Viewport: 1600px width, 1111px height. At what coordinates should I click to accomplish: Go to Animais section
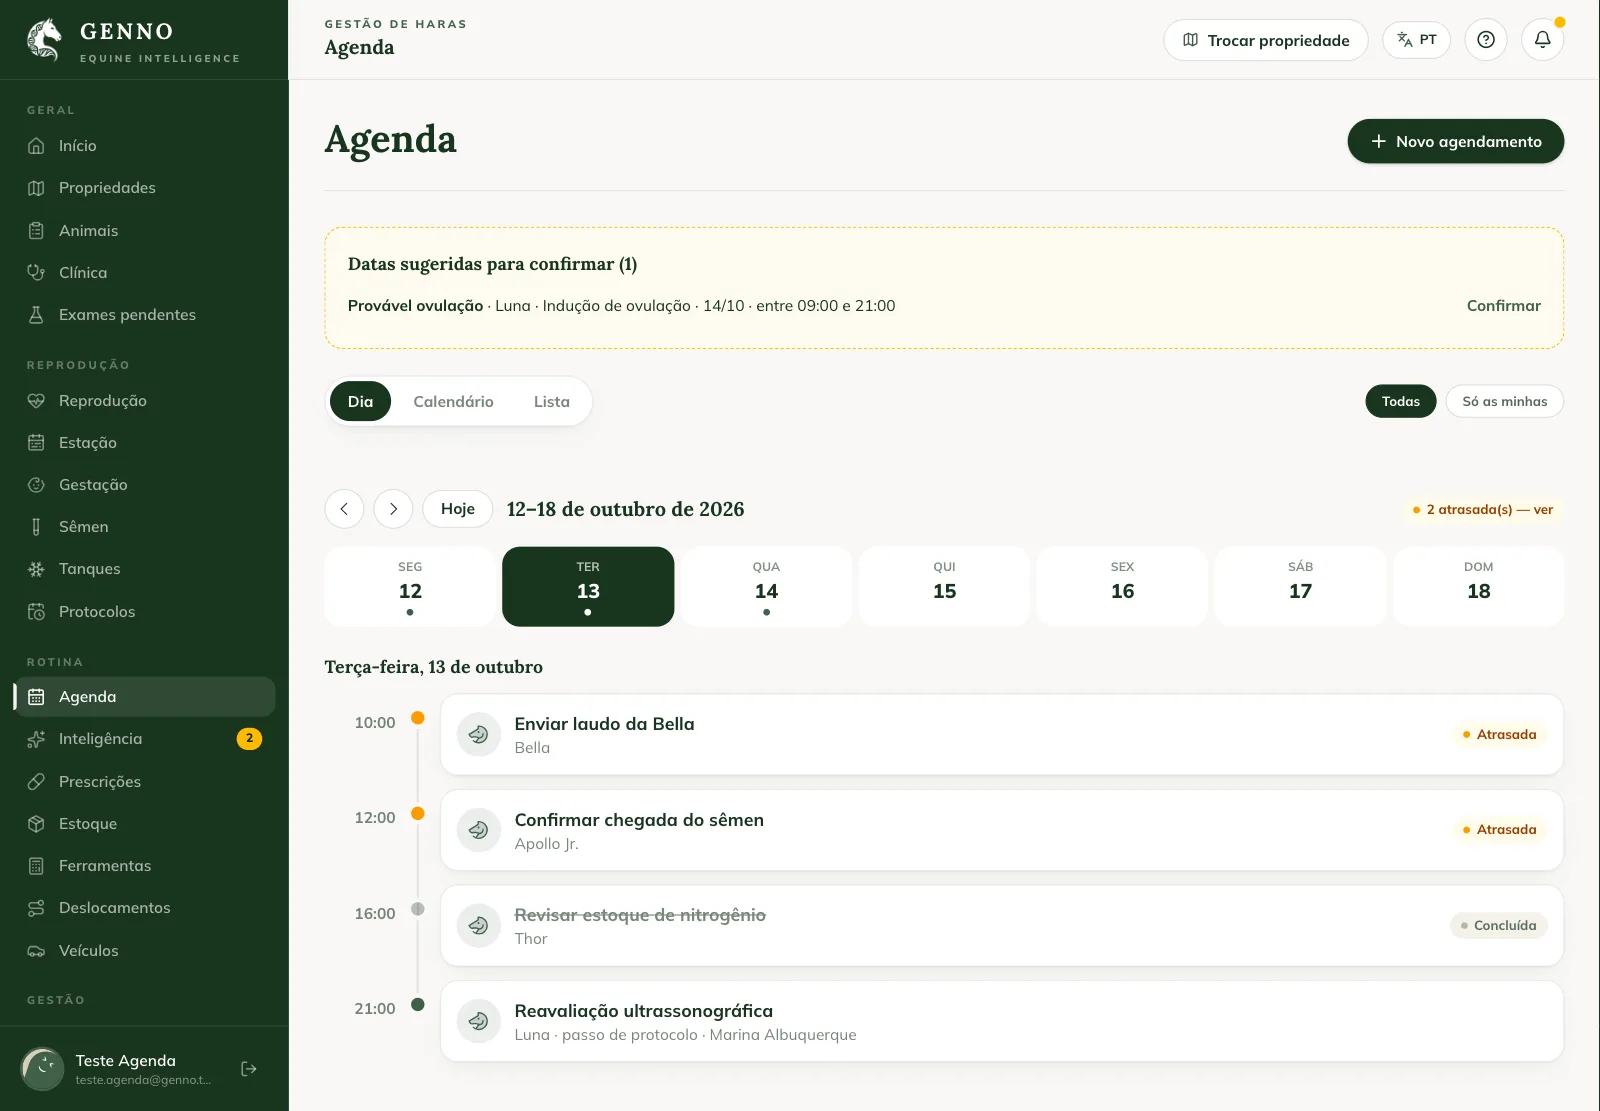[144, 231]
